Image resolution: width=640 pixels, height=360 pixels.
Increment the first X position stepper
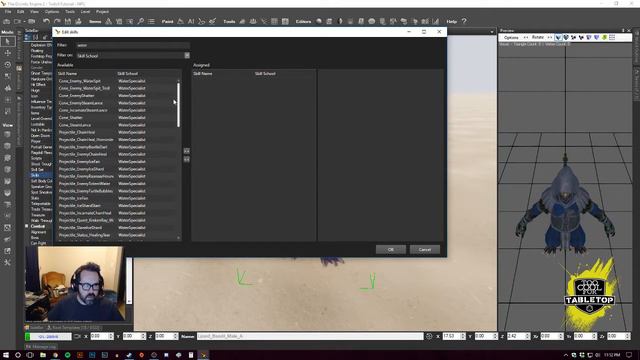(111, 334)
